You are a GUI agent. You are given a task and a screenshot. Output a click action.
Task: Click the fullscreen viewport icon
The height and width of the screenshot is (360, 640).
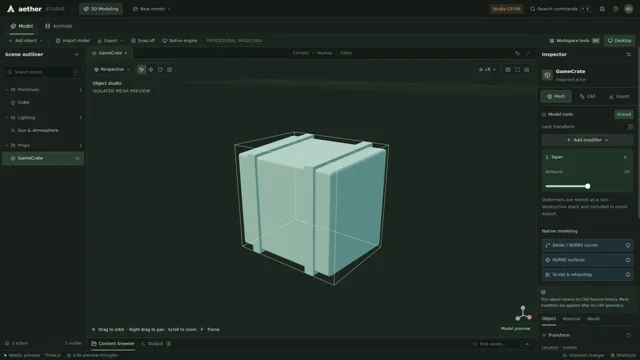pyautogui.click(x=517, y=70)
